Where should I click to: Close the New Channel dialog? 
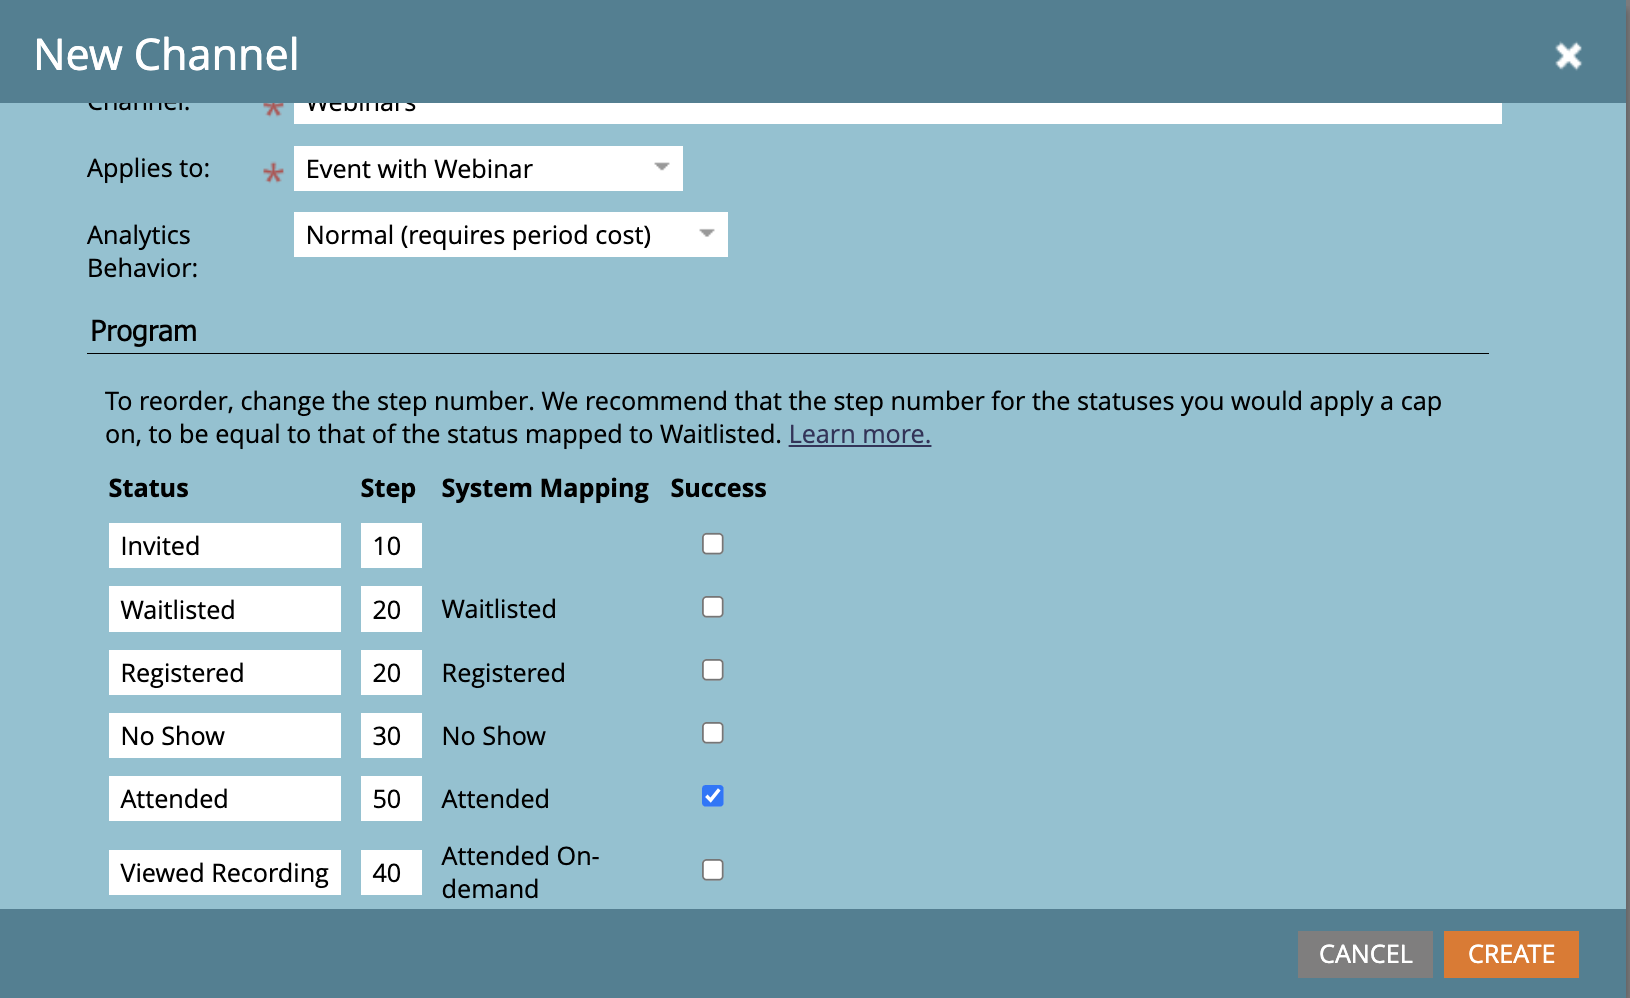point(1568,56)
